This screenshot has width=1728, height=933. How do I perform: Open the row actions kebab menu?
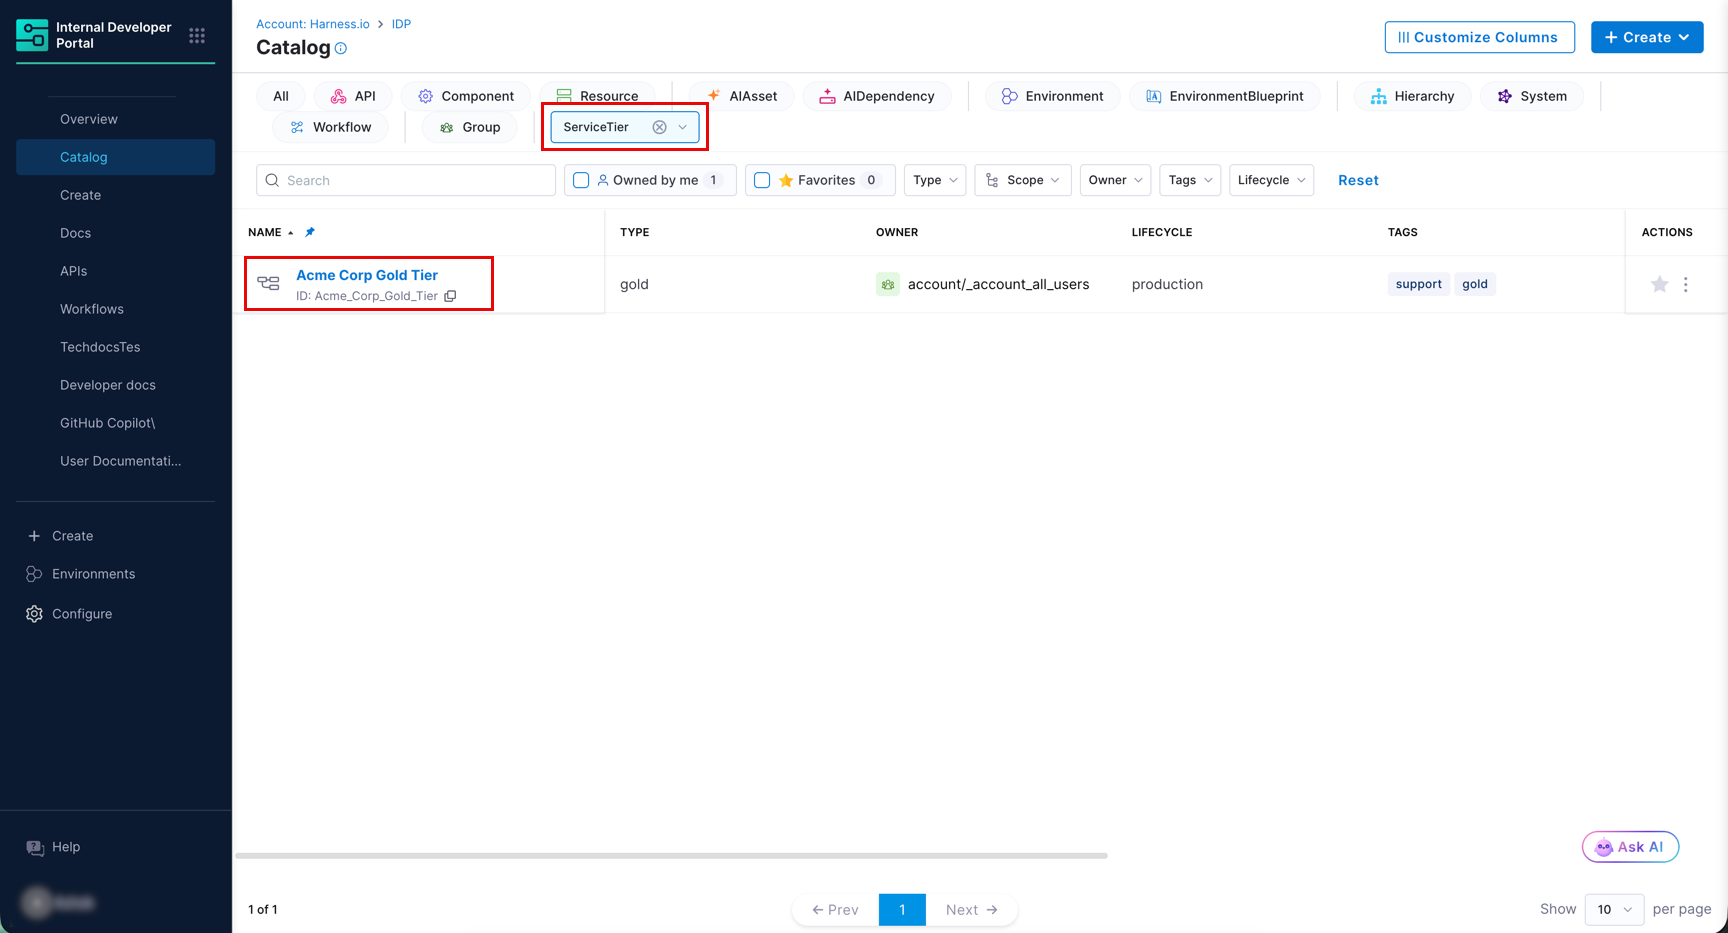click(1685, 284)
